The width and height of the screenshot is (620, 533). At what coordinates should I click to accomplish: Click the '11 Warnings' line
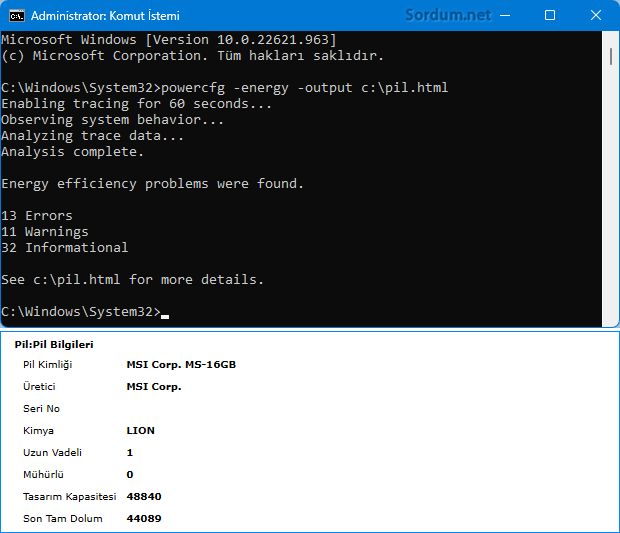(45, 232)
